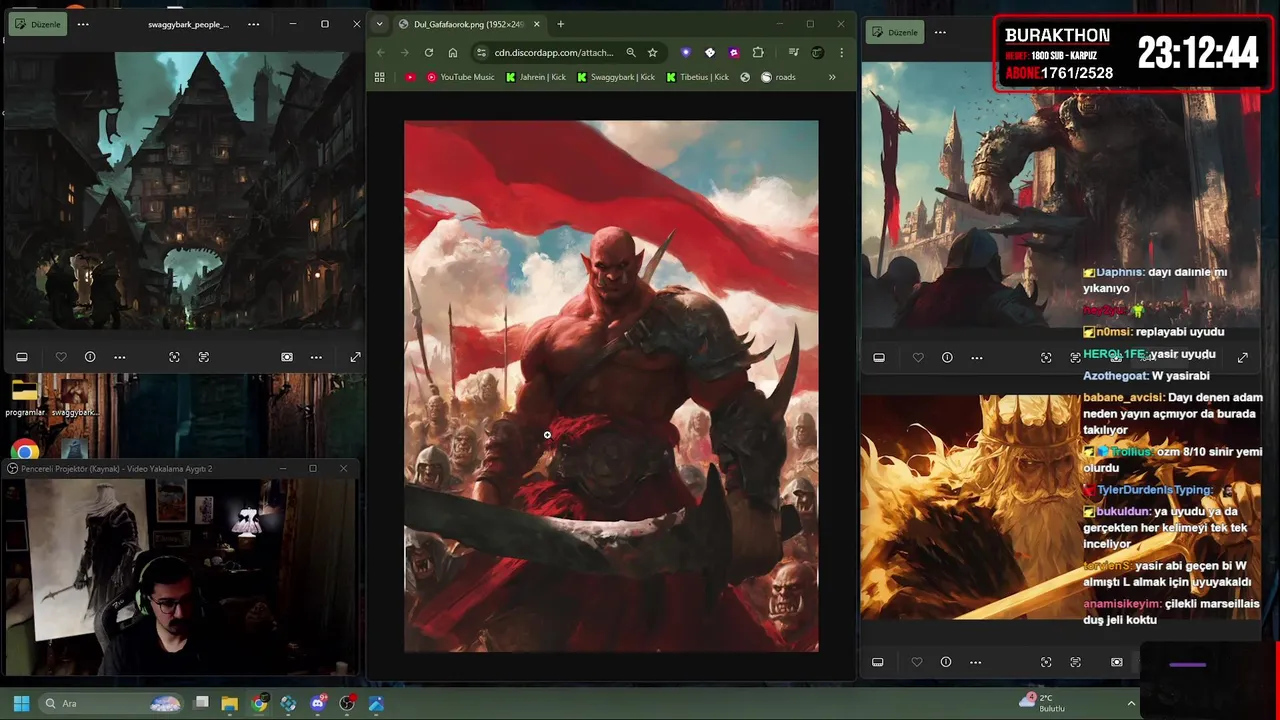Open Chrome apps grid in bookmarks bar

click(380, 77)
